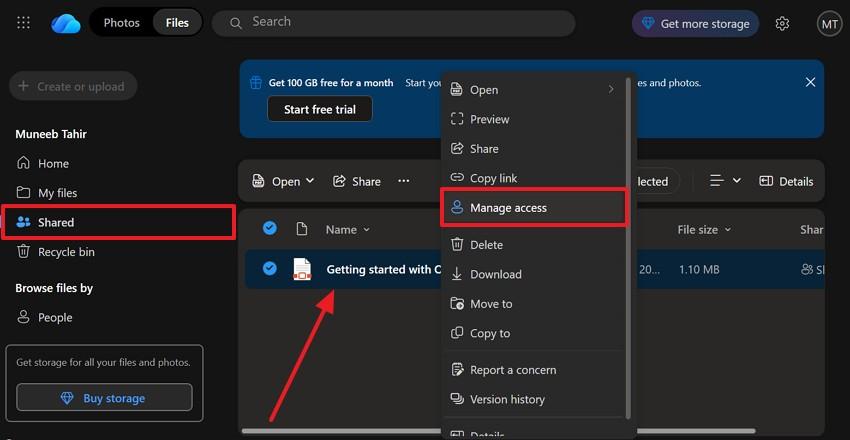850x440 pixels.
Task: Choose Share from the context menu
Action: (533, 148)
